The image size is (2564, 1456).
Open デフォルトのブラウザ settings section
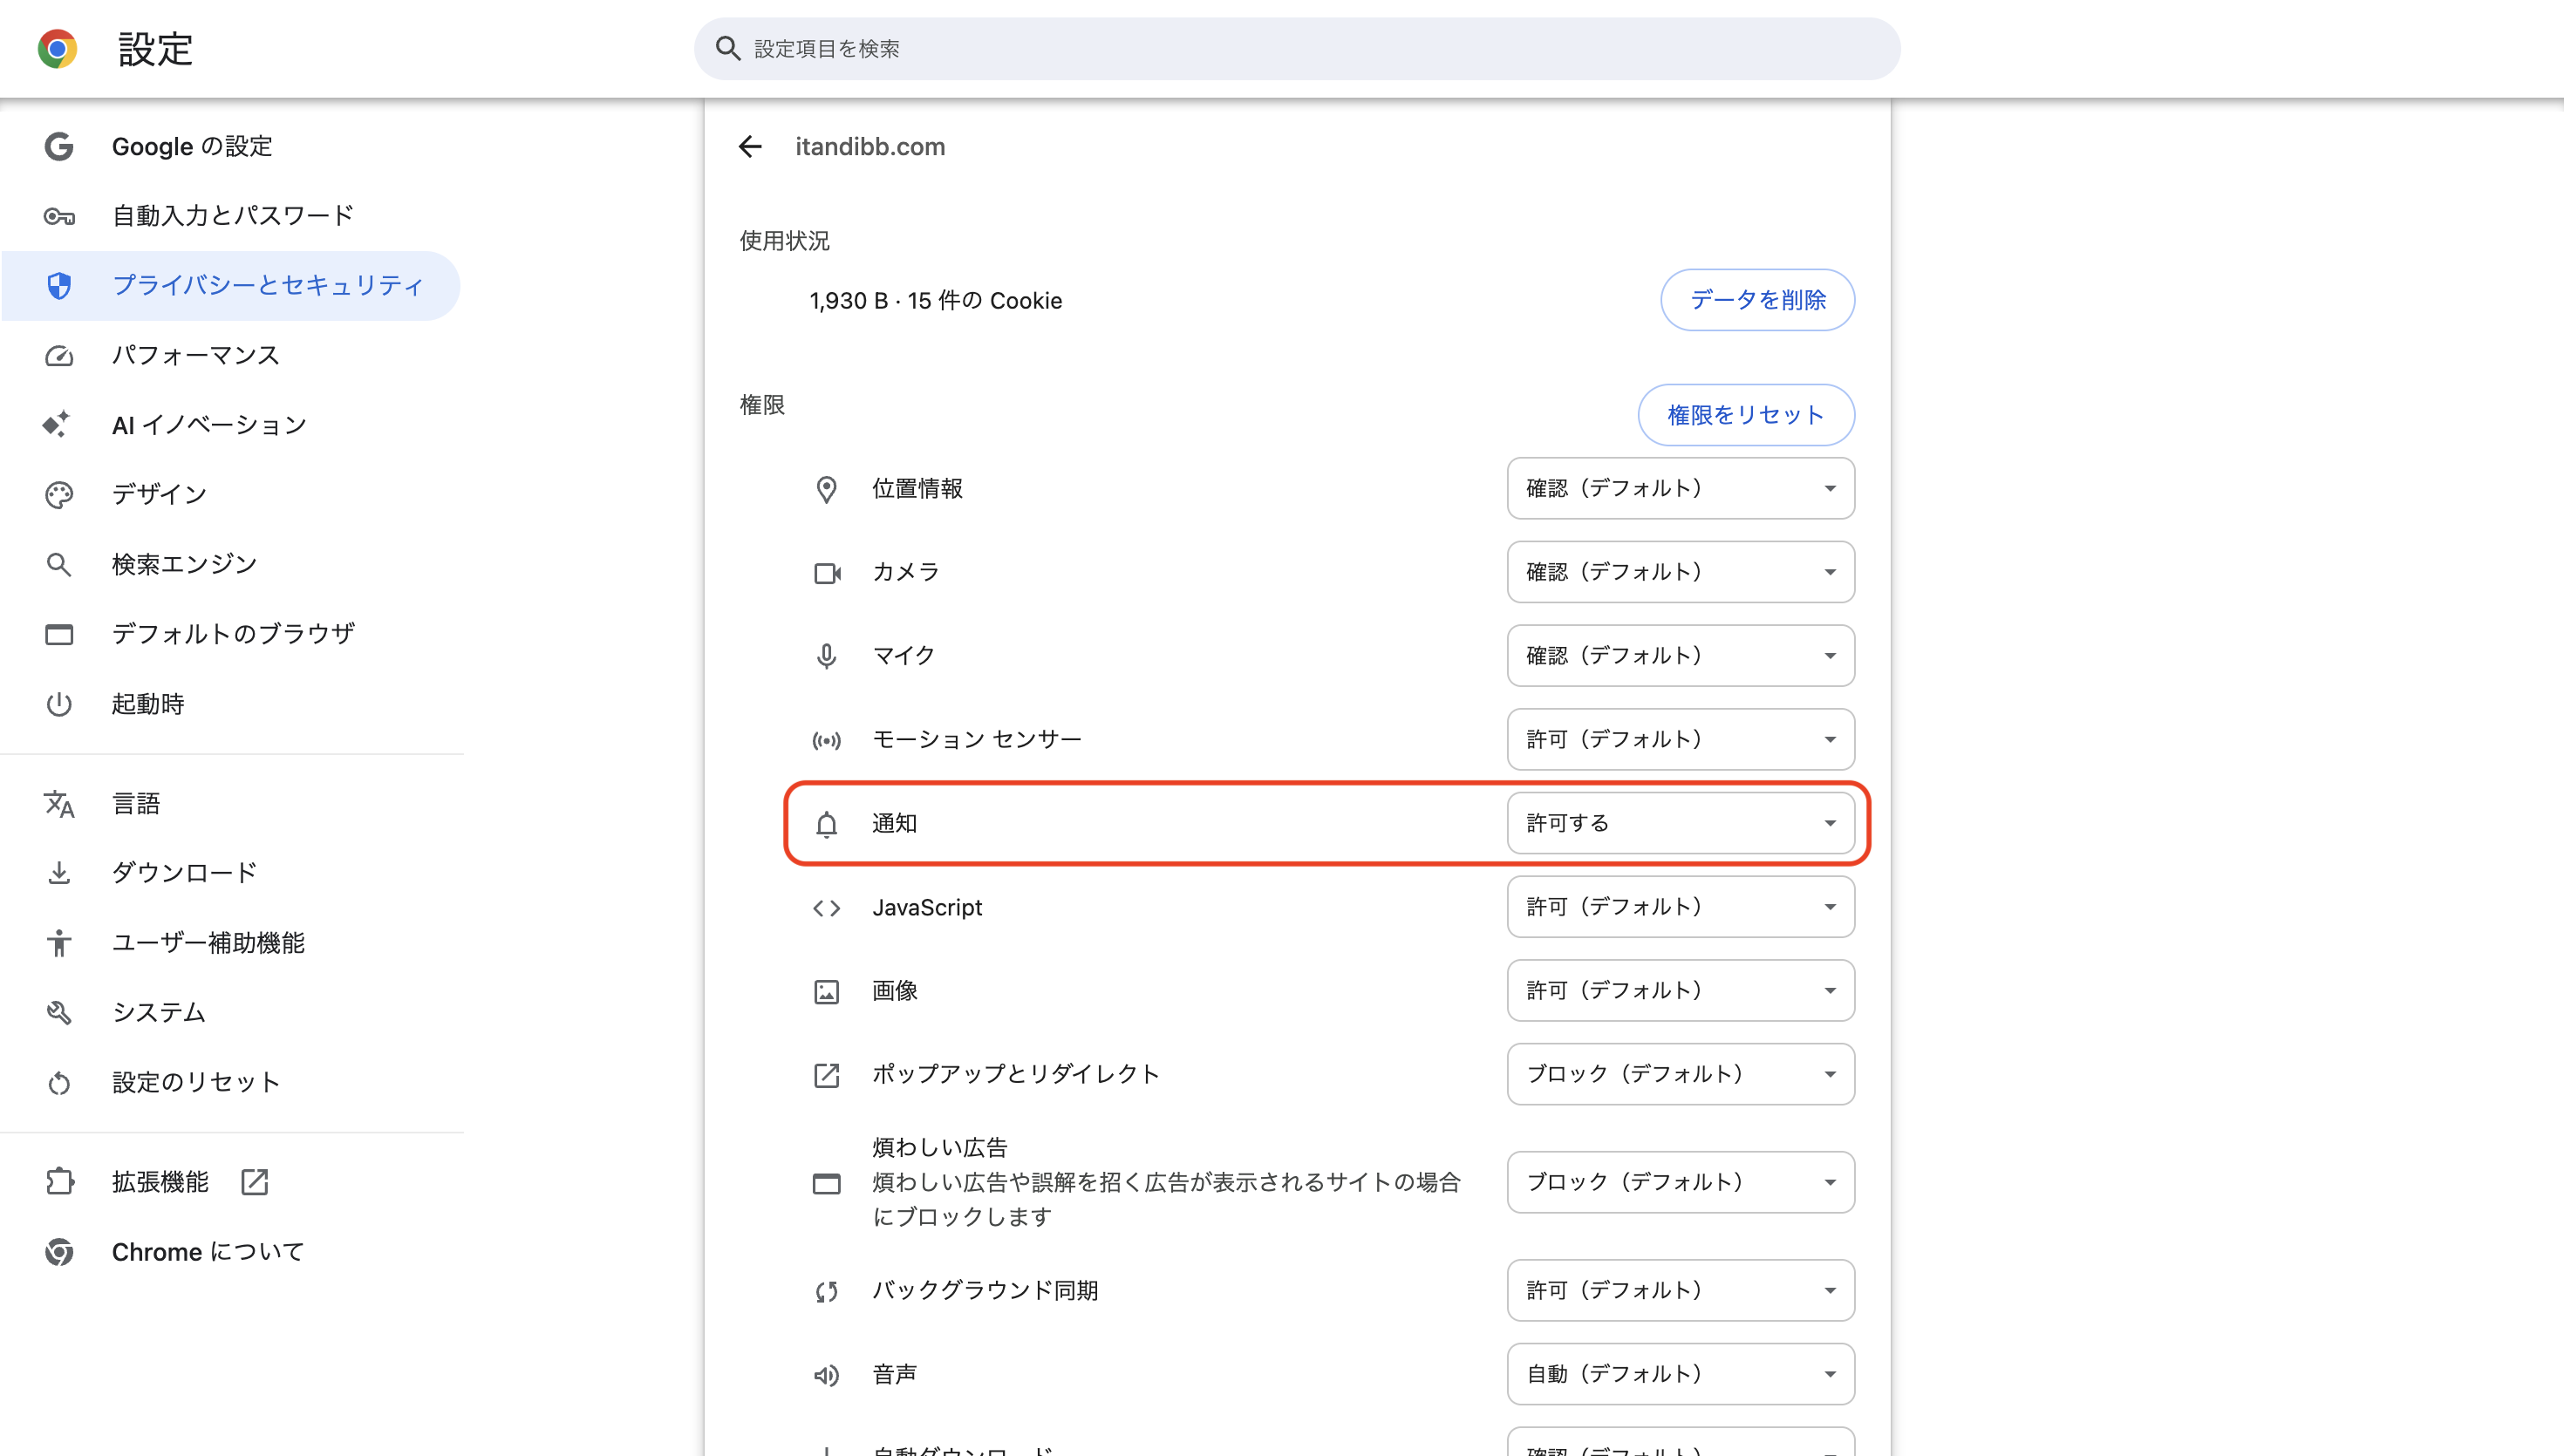pos(232,634)
